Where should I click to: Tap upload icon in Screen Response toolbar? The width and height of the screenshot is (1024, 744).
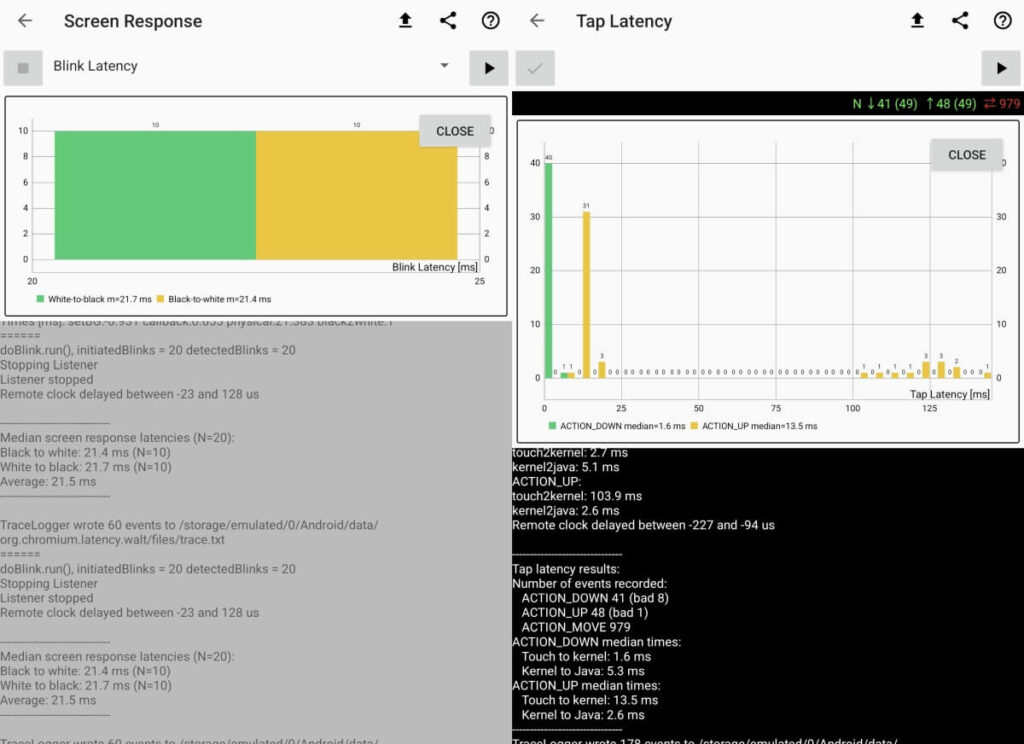(x=405, y=21)
